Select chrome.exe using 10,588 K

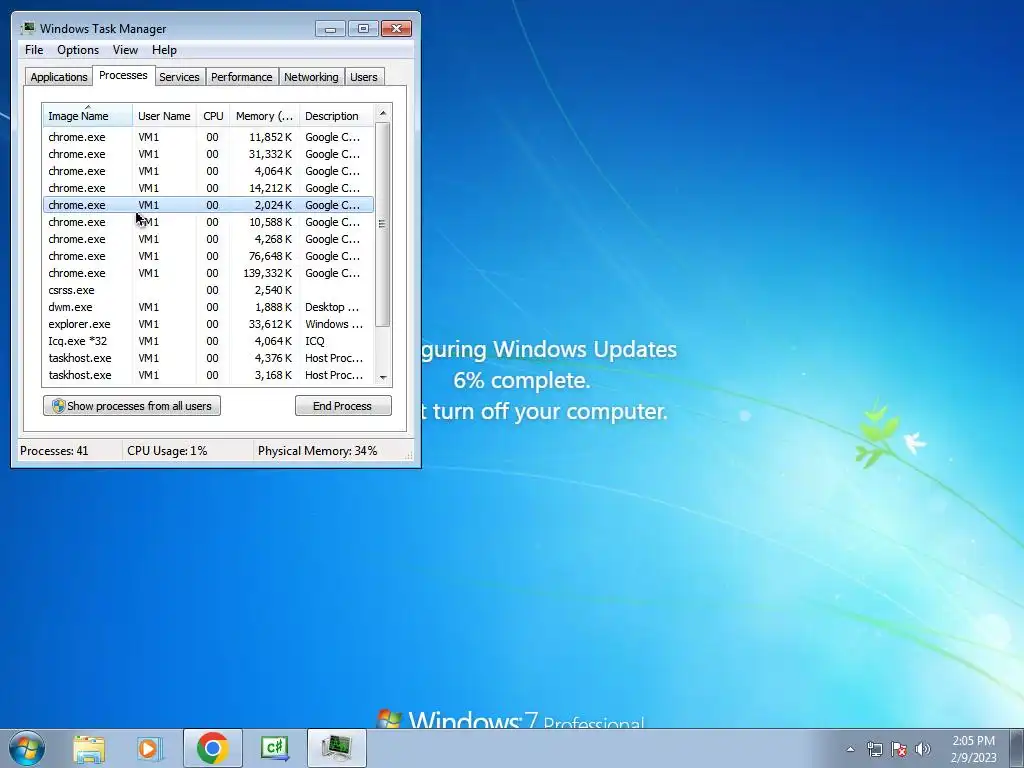[x=208, y=222]
